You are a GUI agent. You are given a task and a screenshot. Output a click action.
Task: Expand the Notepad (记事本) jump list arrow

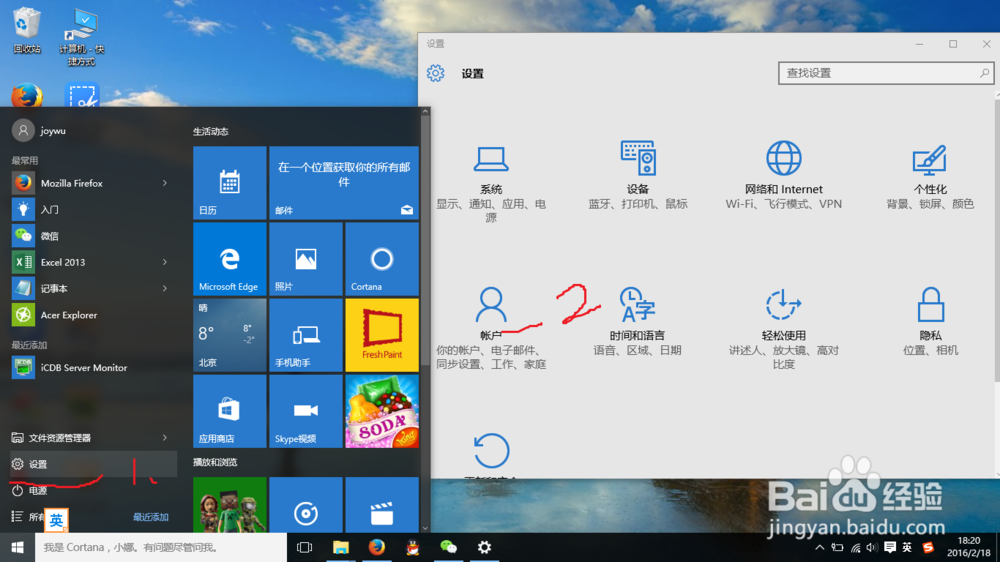pyautogui.click(x=165, y=288)
